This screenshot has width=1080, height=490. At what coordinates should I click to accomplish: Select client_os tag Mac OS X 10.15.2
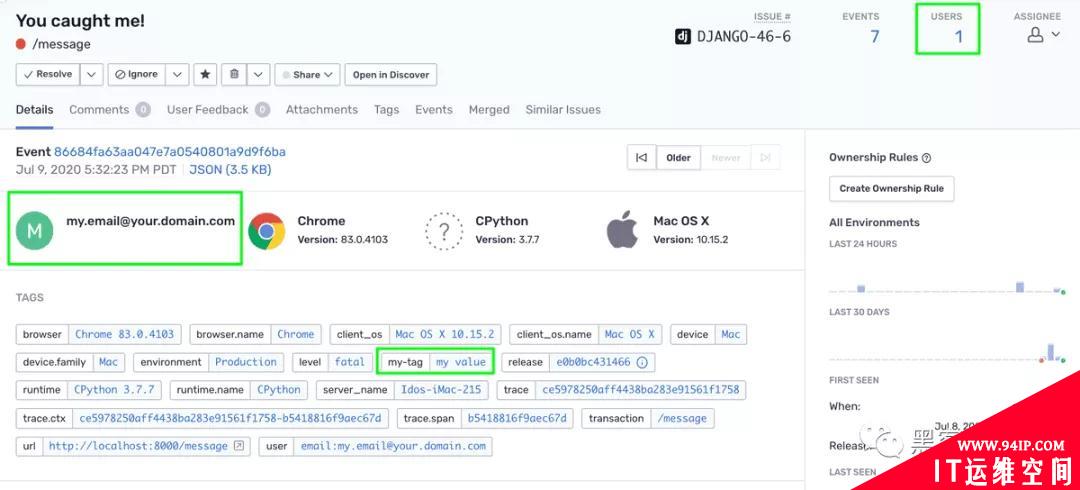pyautogui.click(x=445, y=334)
